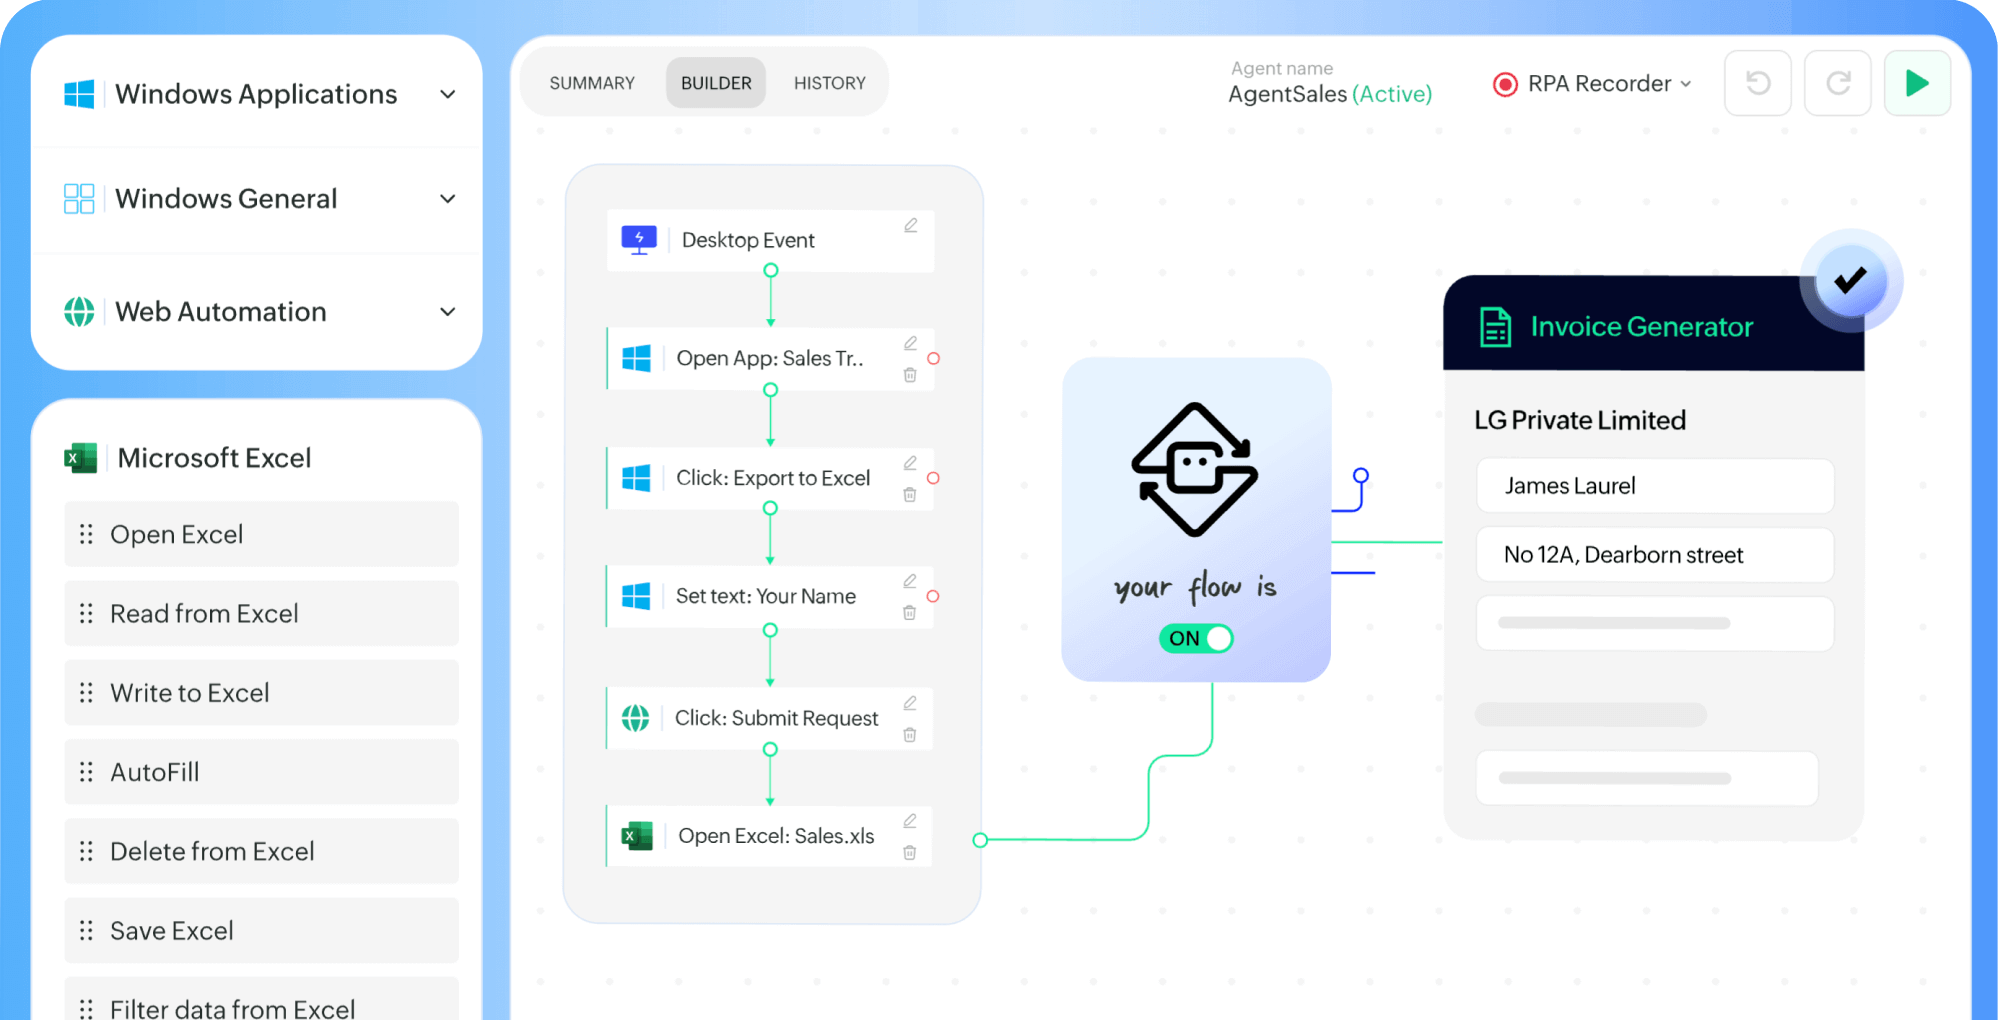Click the RPA Recorder record indicator
The height and width of the screenshot is (1020, 1998).
tap(1506, 84)
